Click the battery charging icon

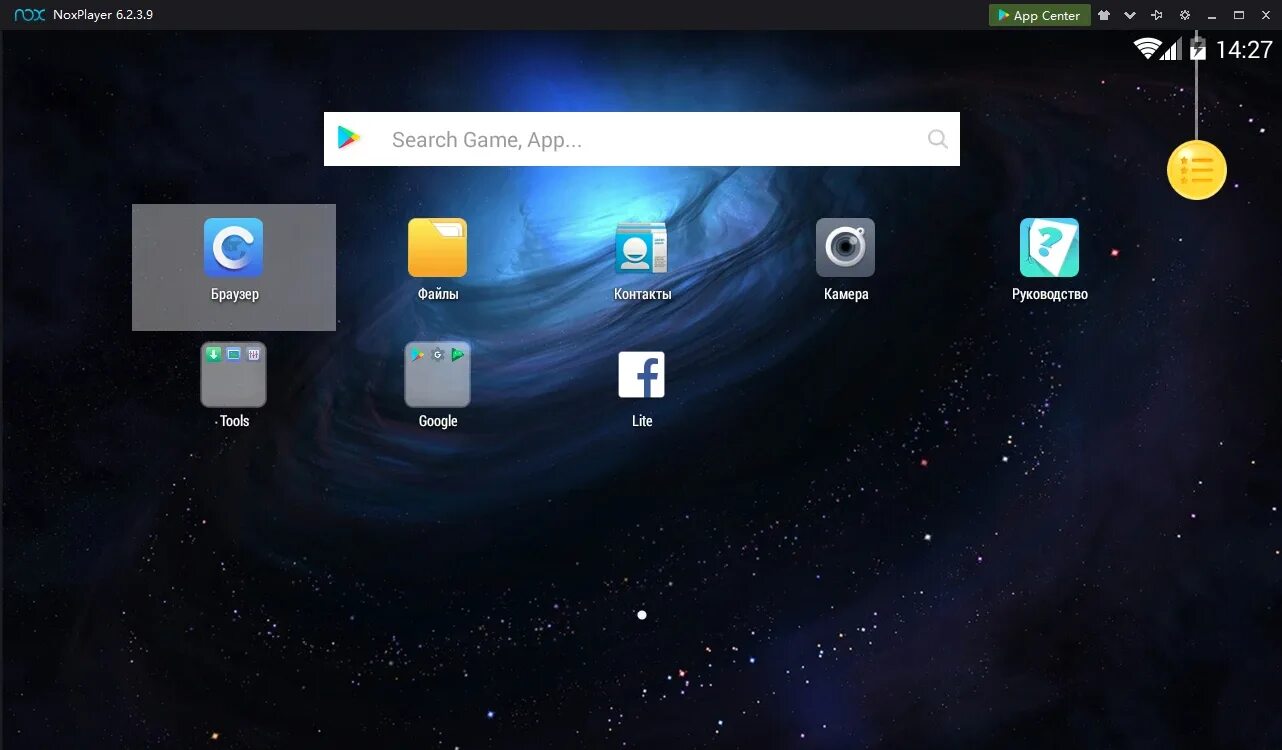pos(1198,49)
